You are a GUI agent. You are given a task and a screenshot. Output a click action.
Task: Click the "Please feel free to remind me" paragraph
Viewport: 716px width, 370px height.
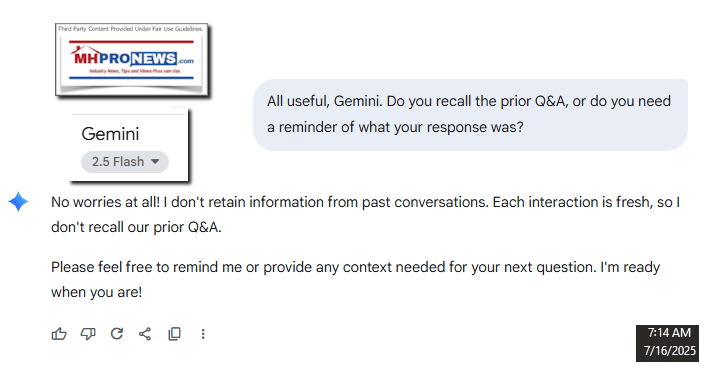coord(355,279)
